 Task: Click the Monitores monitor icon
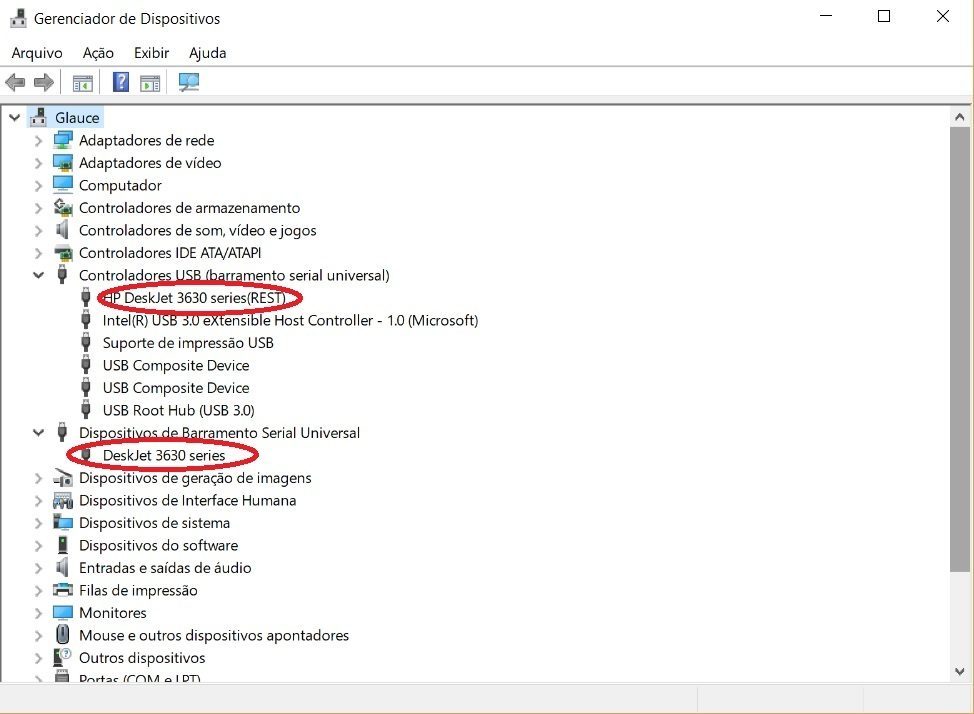[63, 612]
